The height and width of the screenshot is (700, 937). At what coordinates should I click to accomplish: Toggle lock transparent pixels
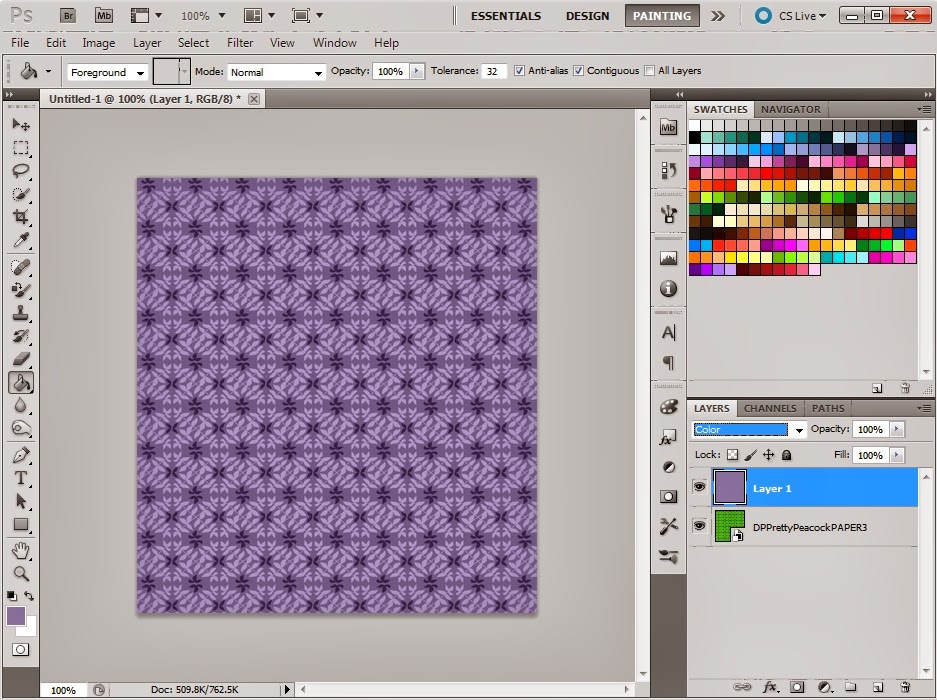[x=732, y=455]
